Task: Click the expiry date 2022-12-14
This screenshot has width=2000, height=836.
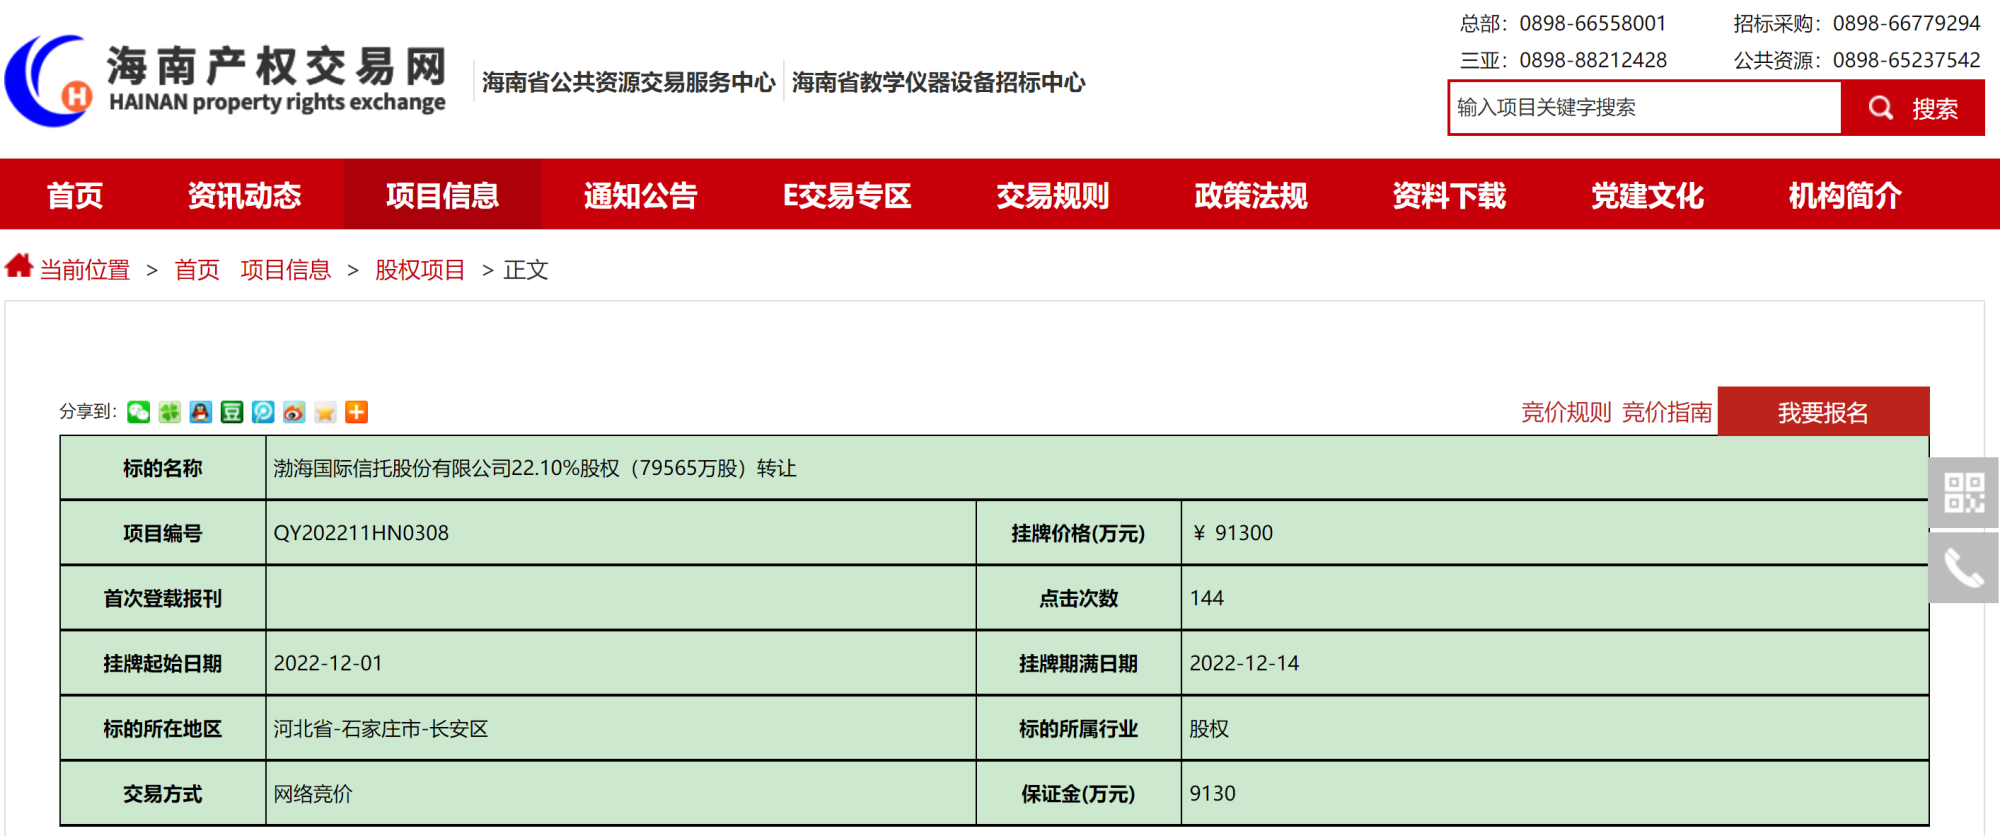Action: coord(1244,663)
